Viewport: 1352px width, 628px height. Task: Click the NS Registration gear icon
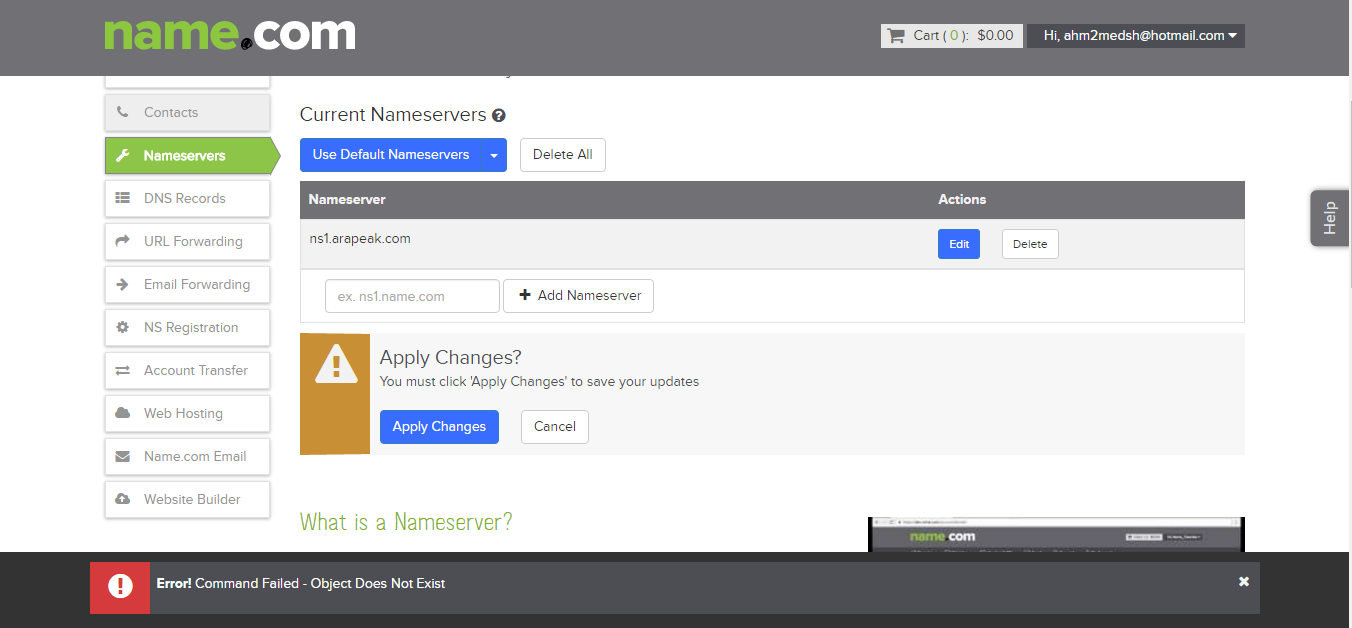[123, 327]
